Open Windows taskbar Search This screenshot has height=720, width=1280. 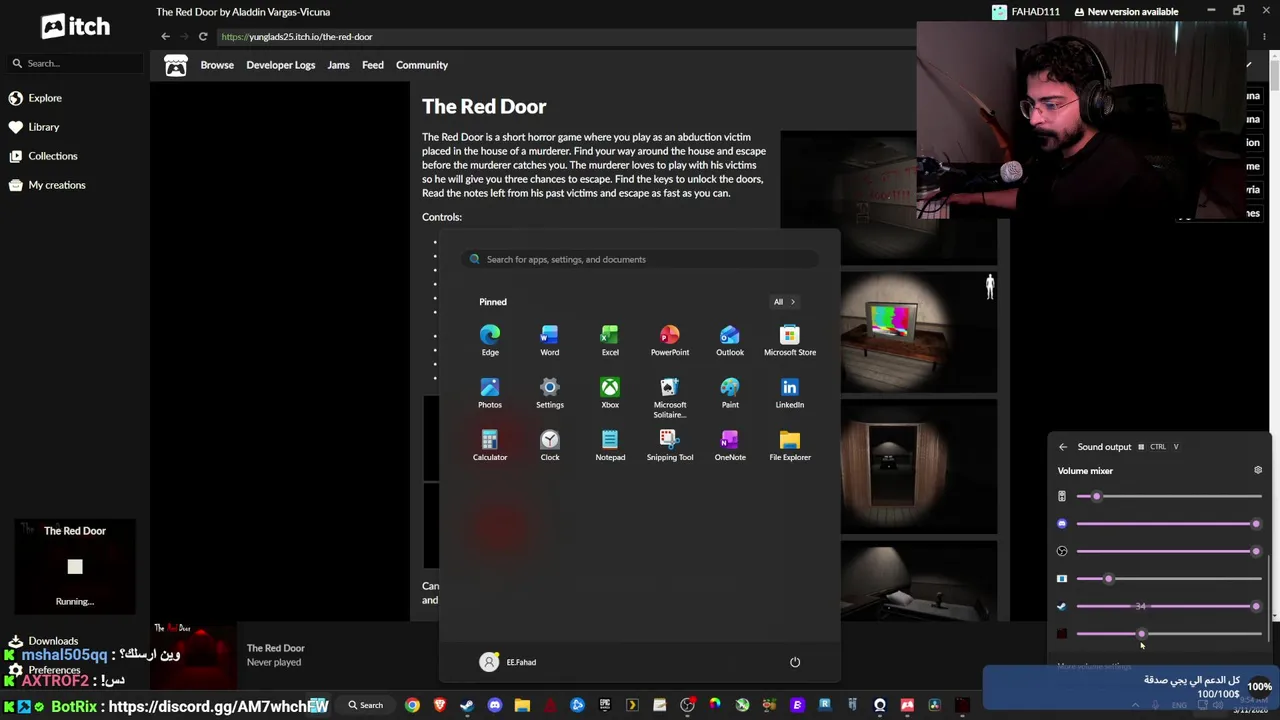pos(365,705)
